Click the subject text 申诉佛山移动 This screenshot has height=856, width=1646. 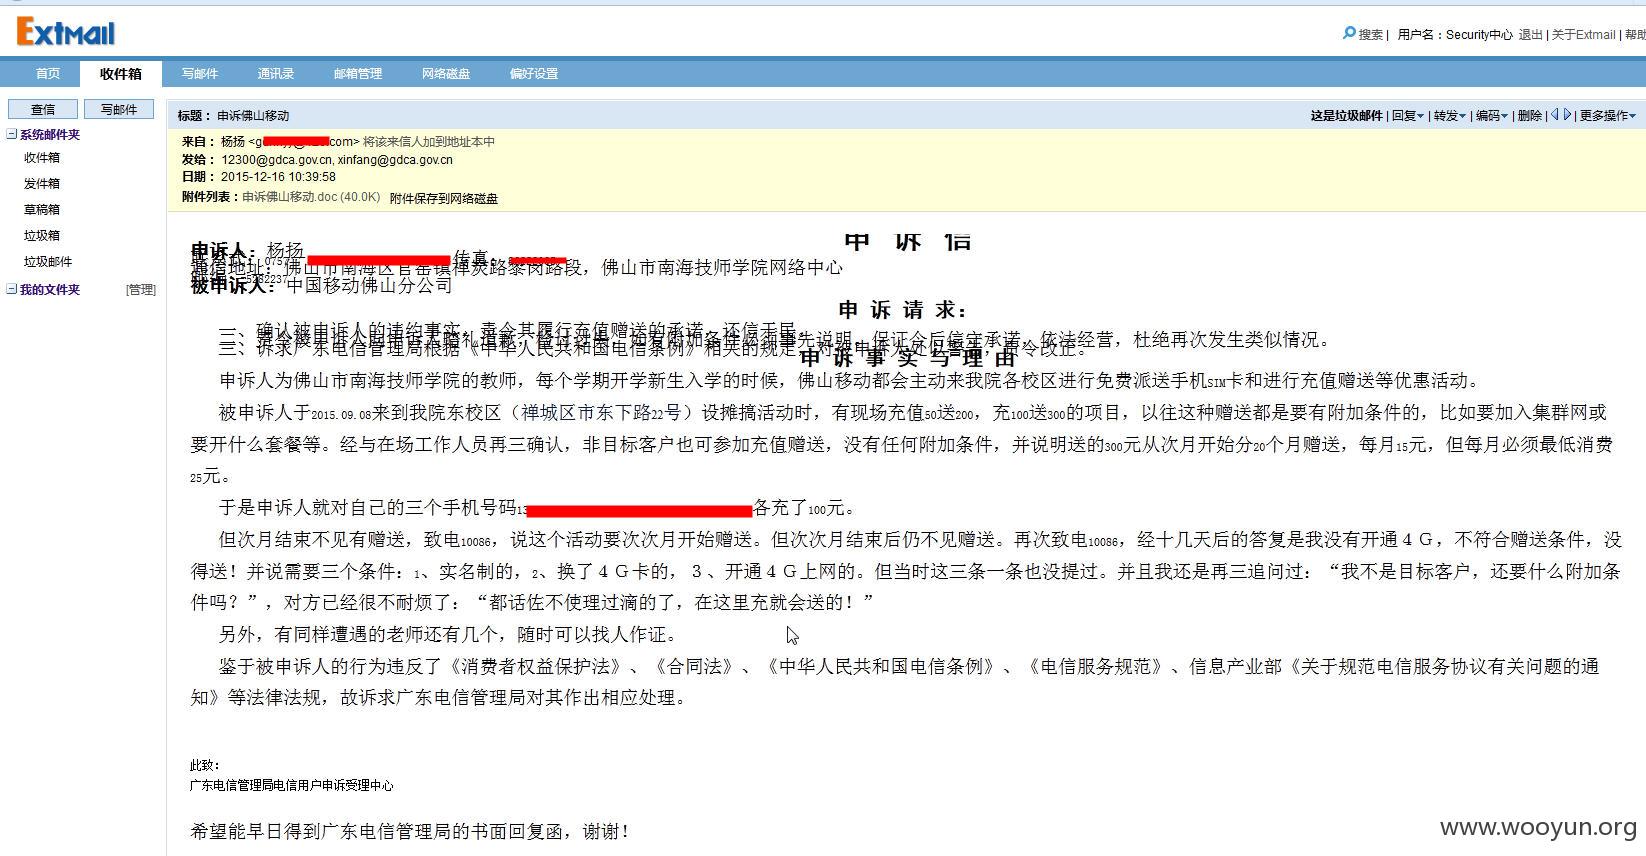(253, 116)
